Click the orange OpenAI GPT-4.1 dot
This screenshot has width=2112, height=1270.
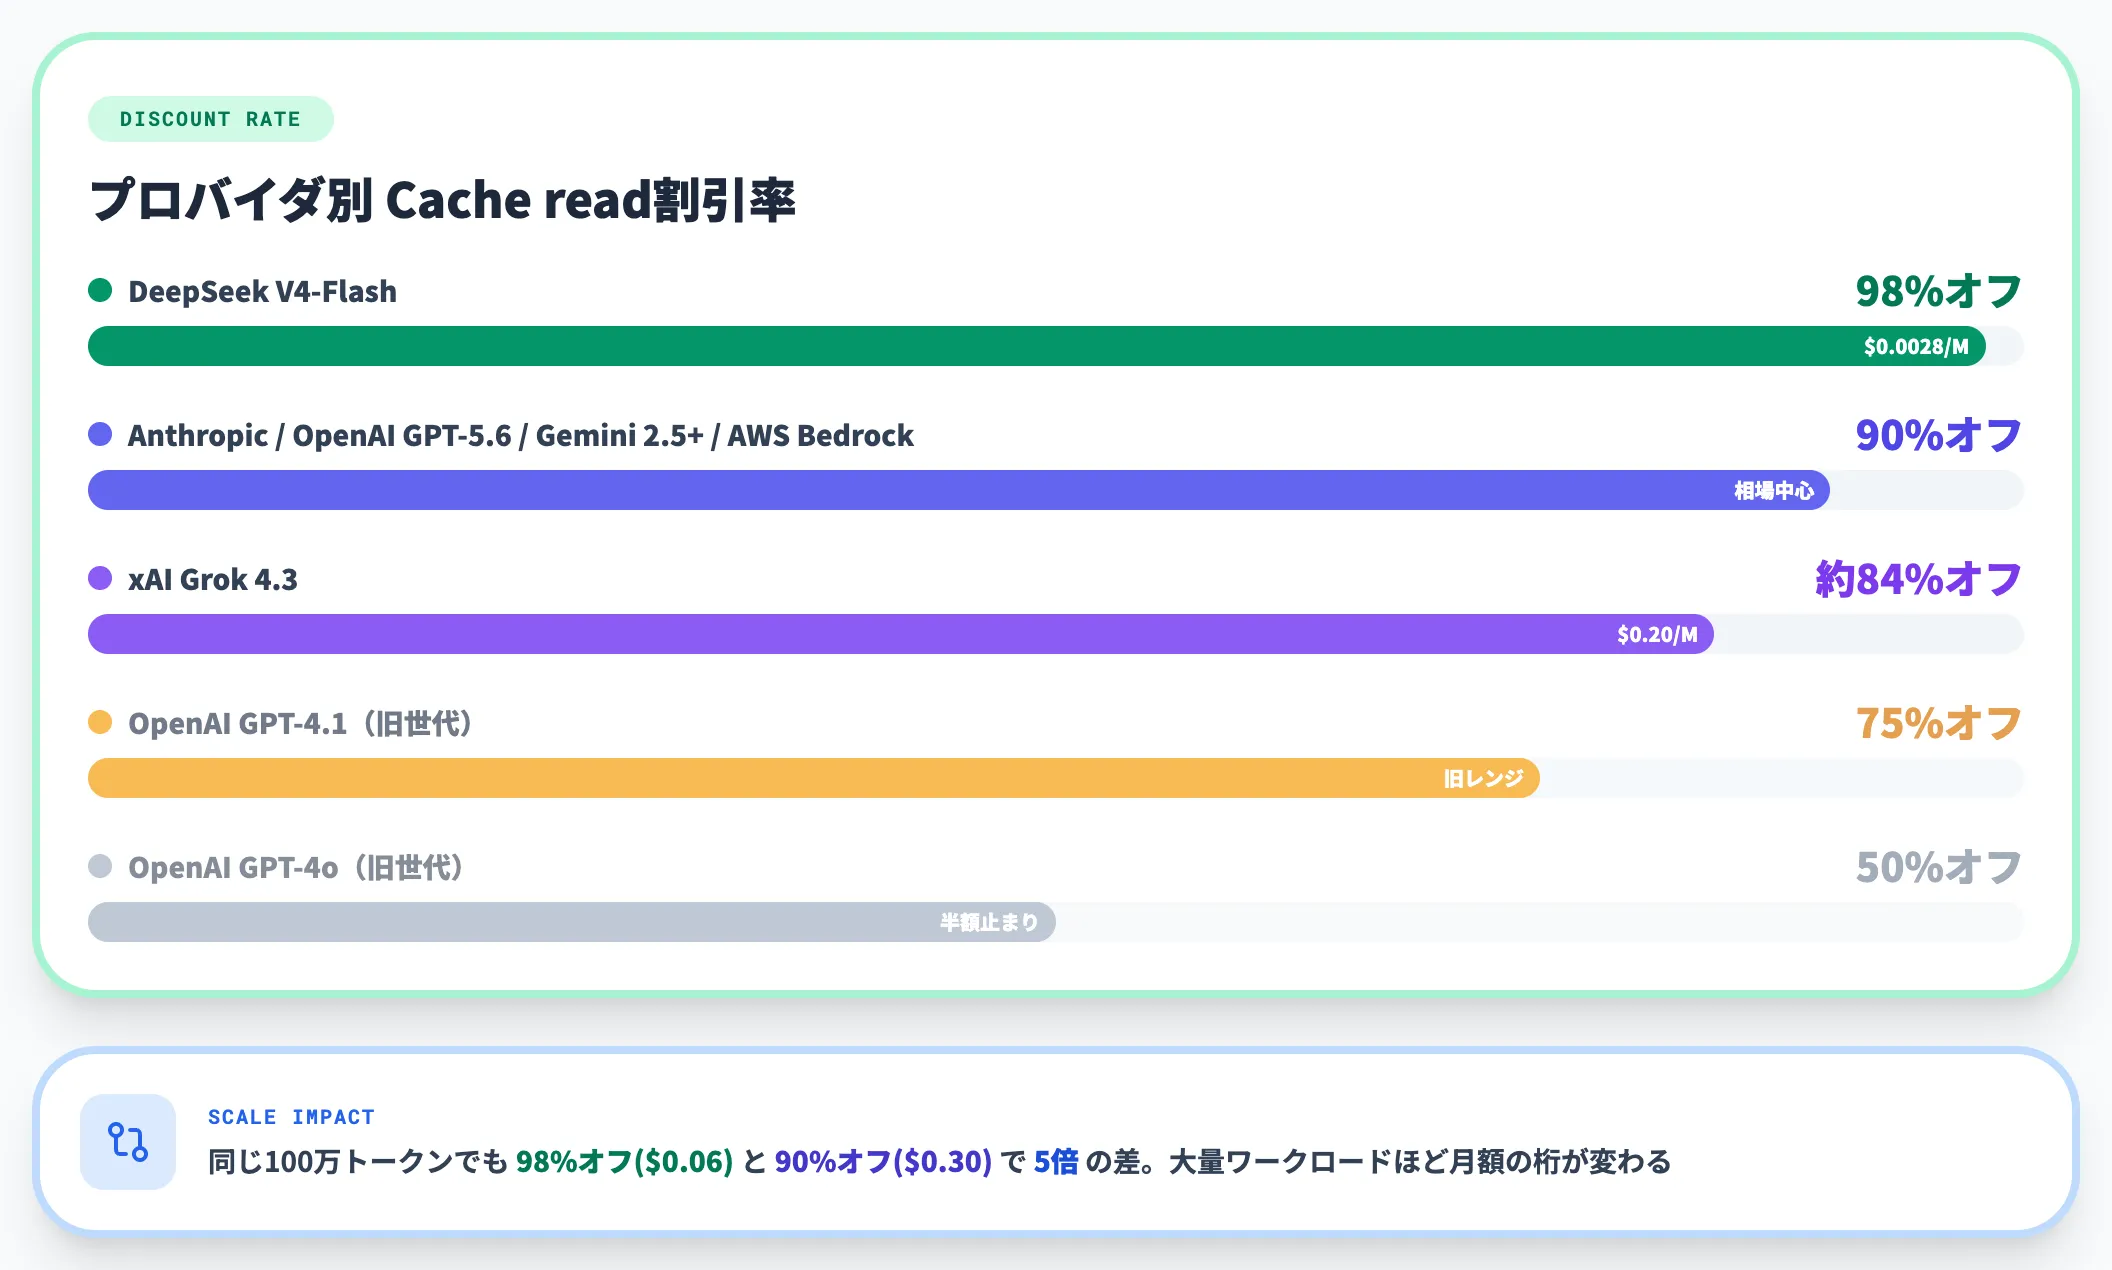tap(100, 722)
